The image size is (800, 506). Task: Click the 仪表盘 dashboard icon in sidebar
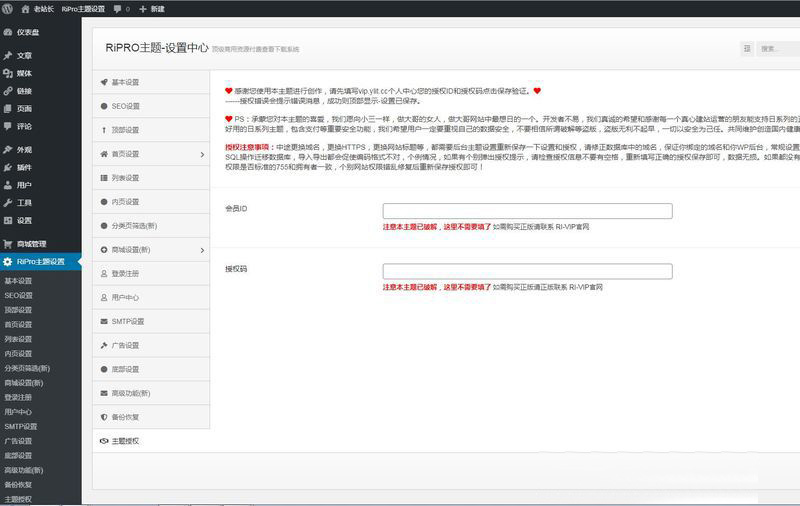[8, 32]
